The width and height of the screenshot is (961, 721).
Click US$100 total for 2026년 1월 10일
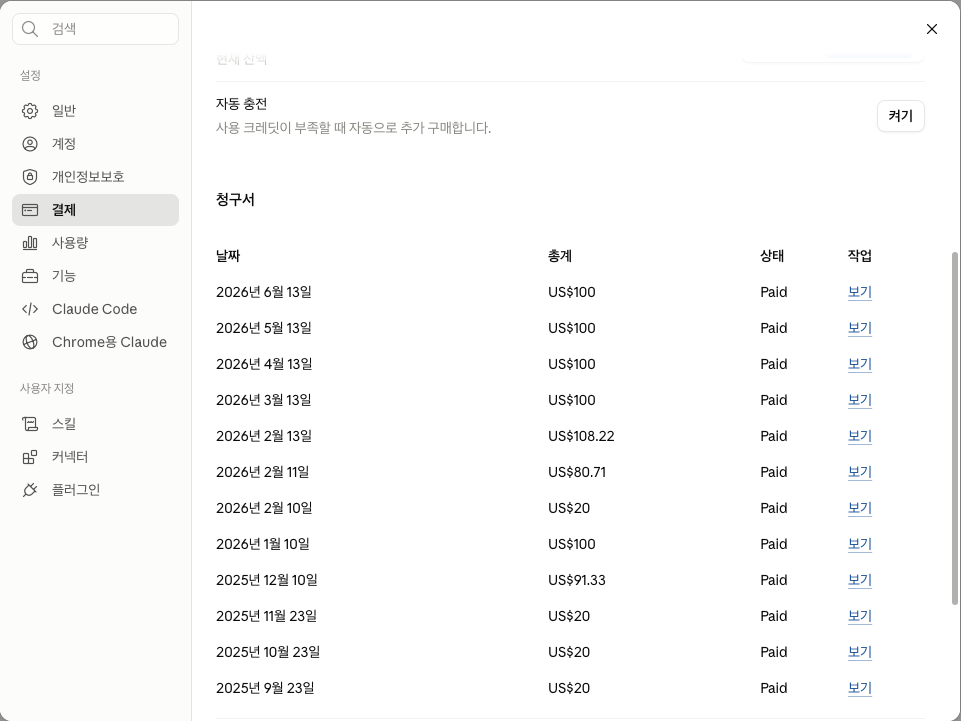click(x=572, y=544)
